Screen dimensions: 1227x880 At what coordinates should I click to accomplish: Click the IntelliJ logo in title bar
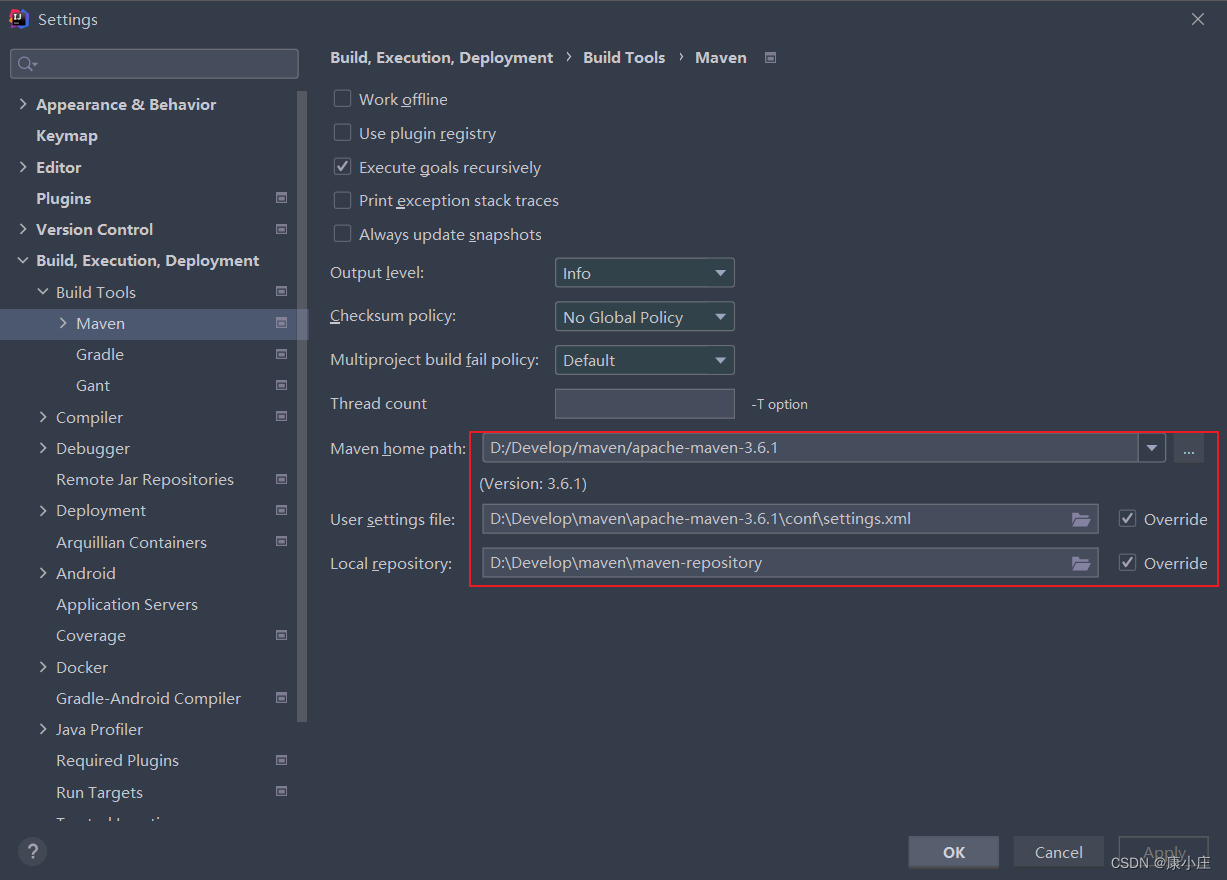pyautogui.click(x=19, y=19)
